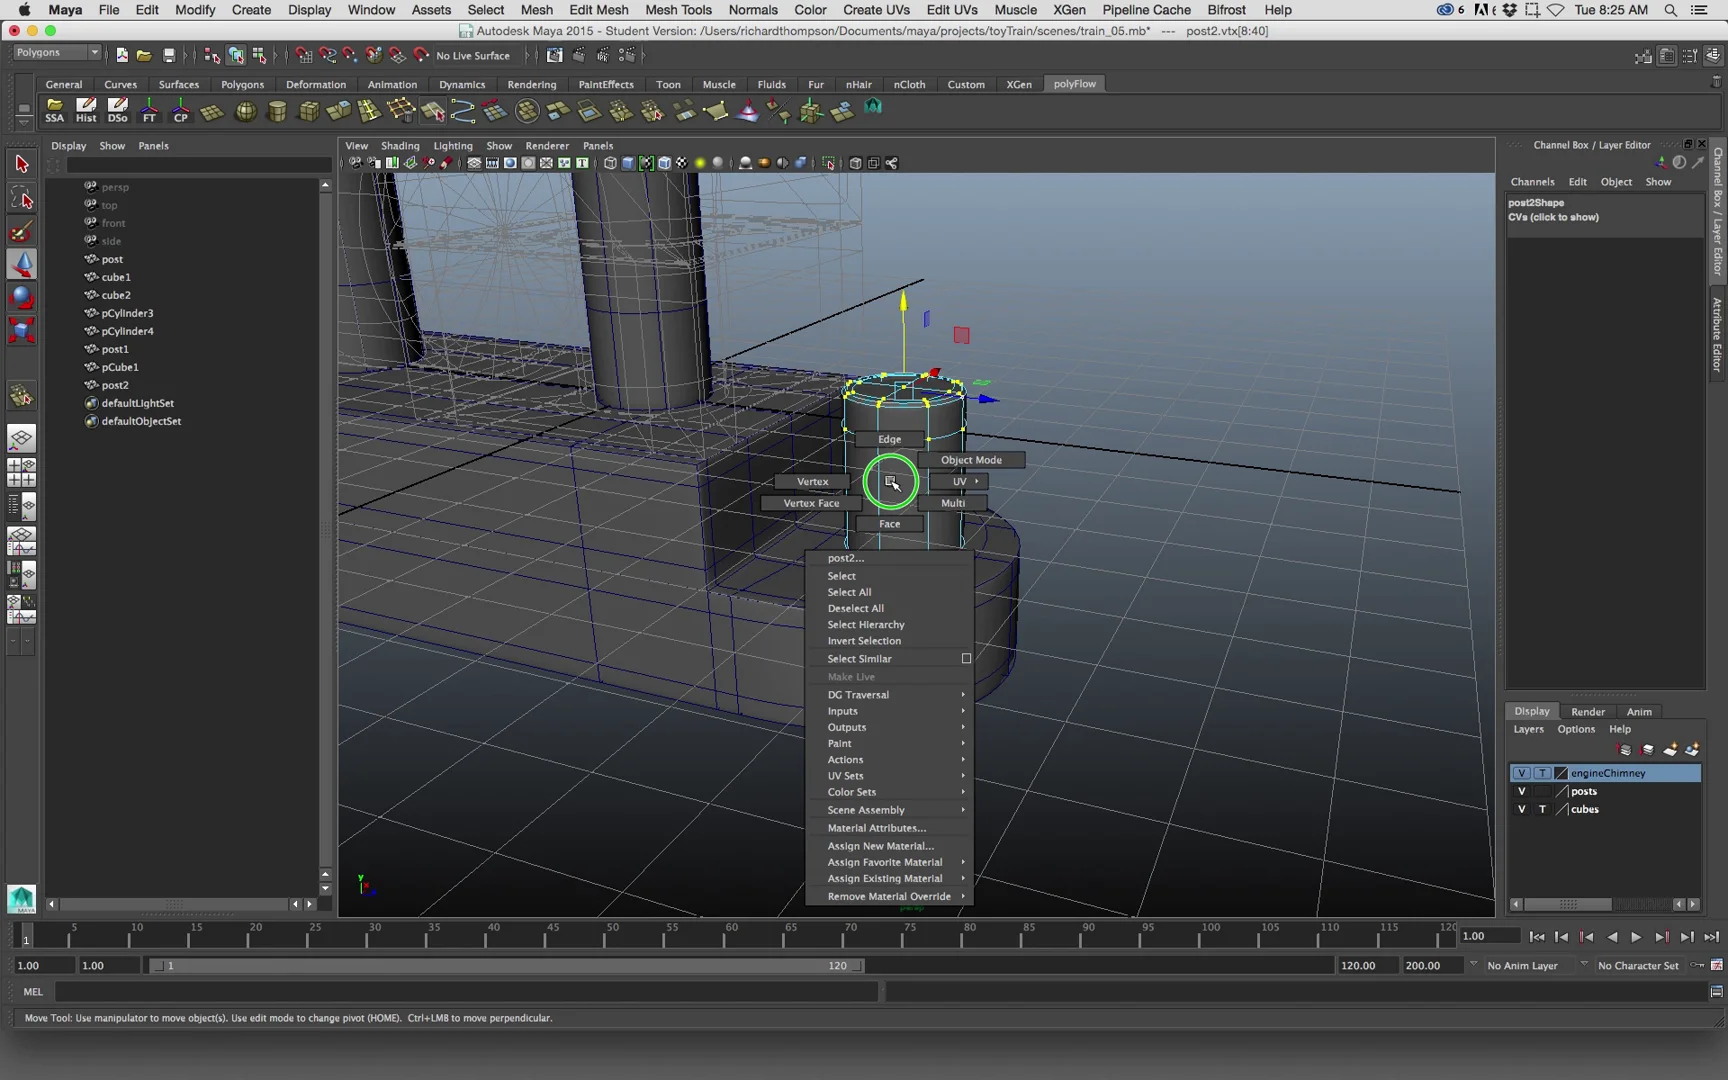1728x1080 pixels.
Task: Open the Mesh Tools menu
Action: coord(678,10)
